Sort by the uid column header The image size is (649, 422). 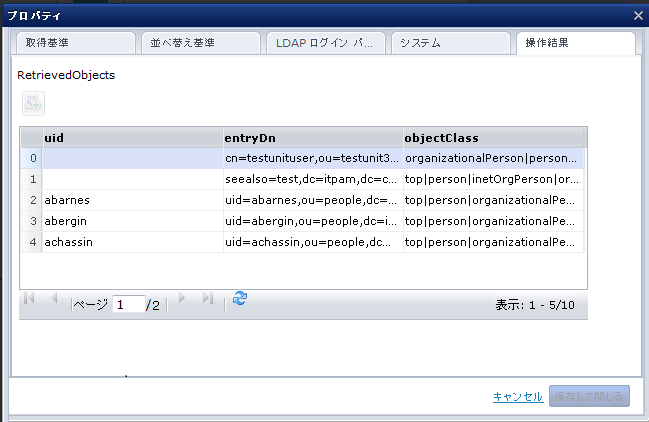132,138
